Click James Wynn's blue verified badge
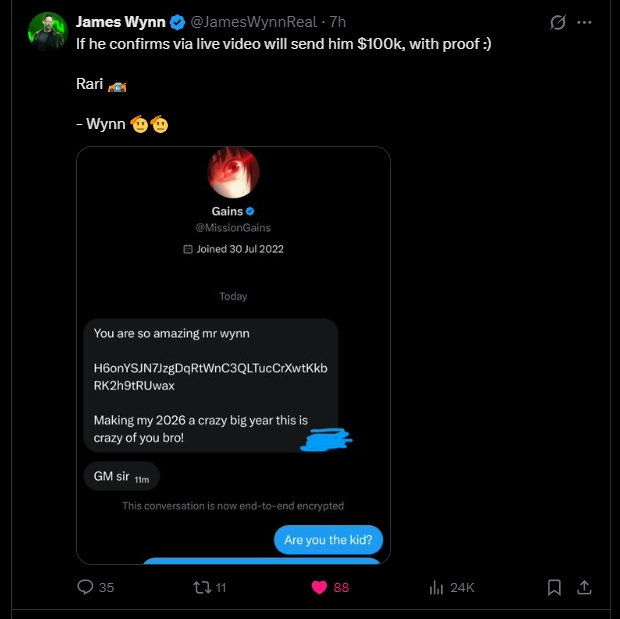The height and width of the screenshot is (619, 620). click(x=177, y=22)
